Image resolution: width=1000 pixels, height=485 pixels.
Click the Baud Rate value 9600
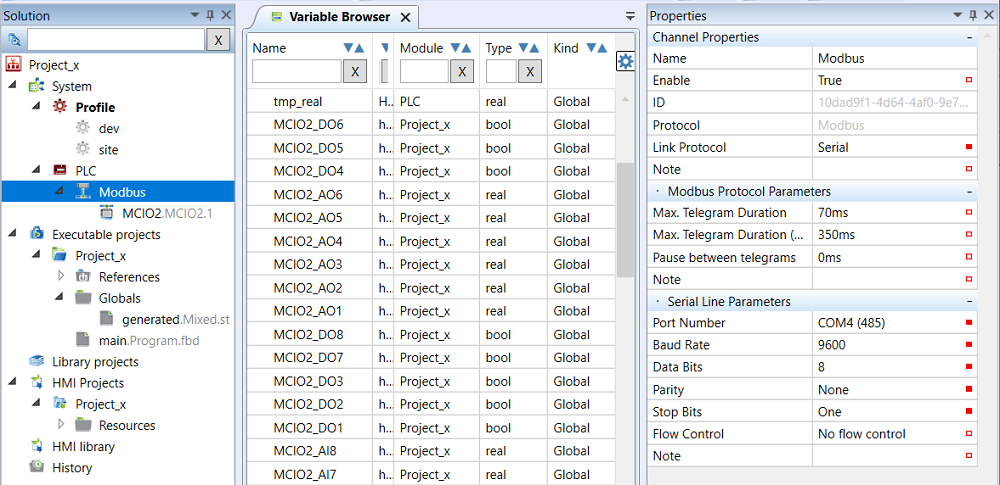point(832,345)
